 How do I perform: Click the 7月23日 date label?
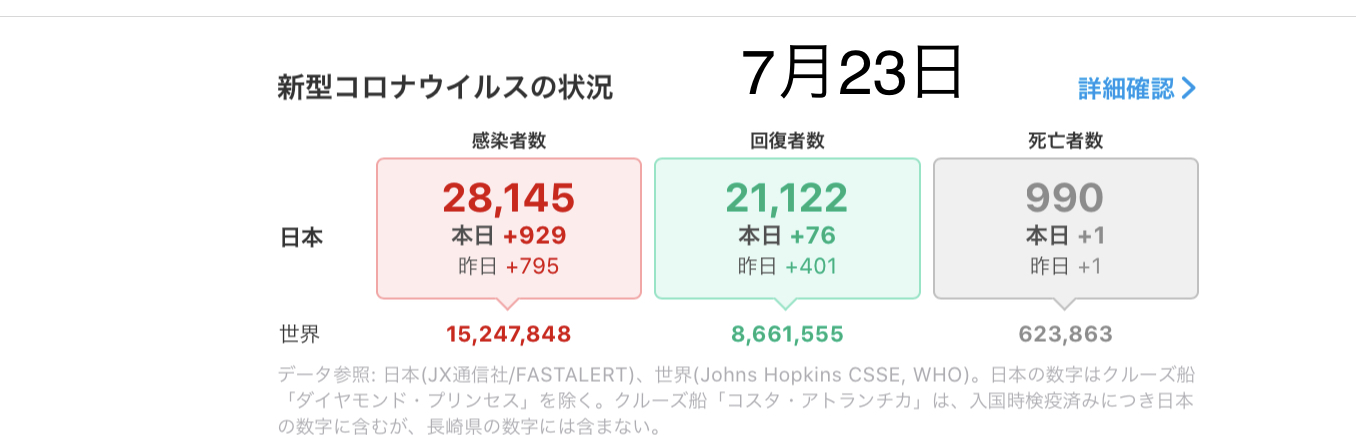click(x=851, y=72)
